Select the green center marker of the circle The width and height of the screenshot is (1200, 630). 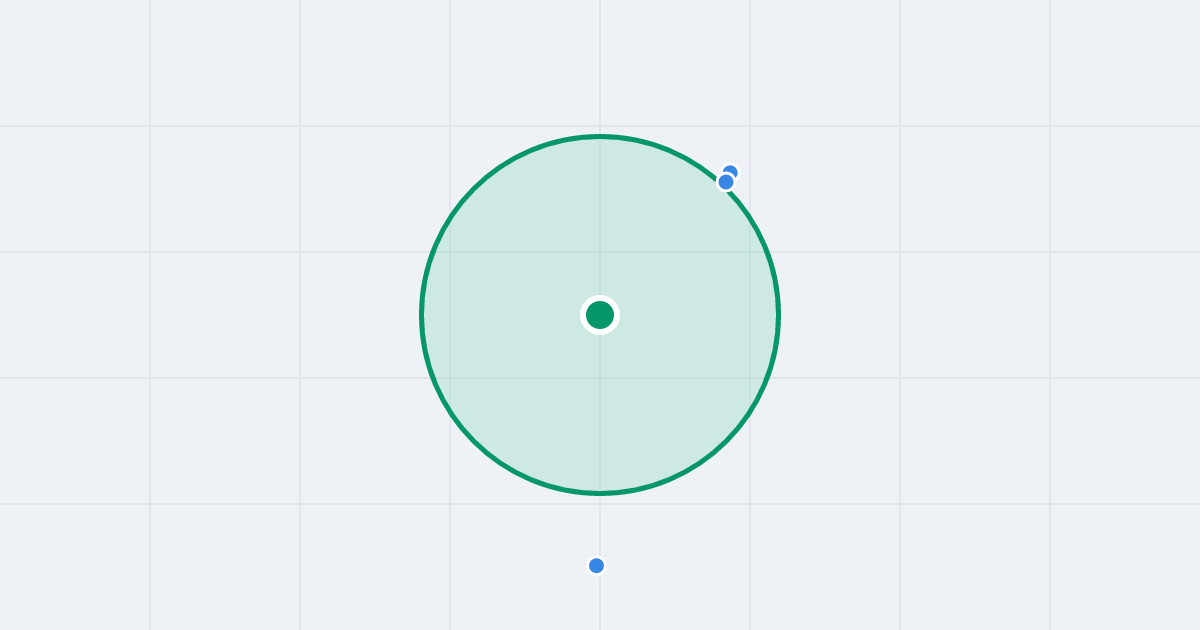[600, 315]
